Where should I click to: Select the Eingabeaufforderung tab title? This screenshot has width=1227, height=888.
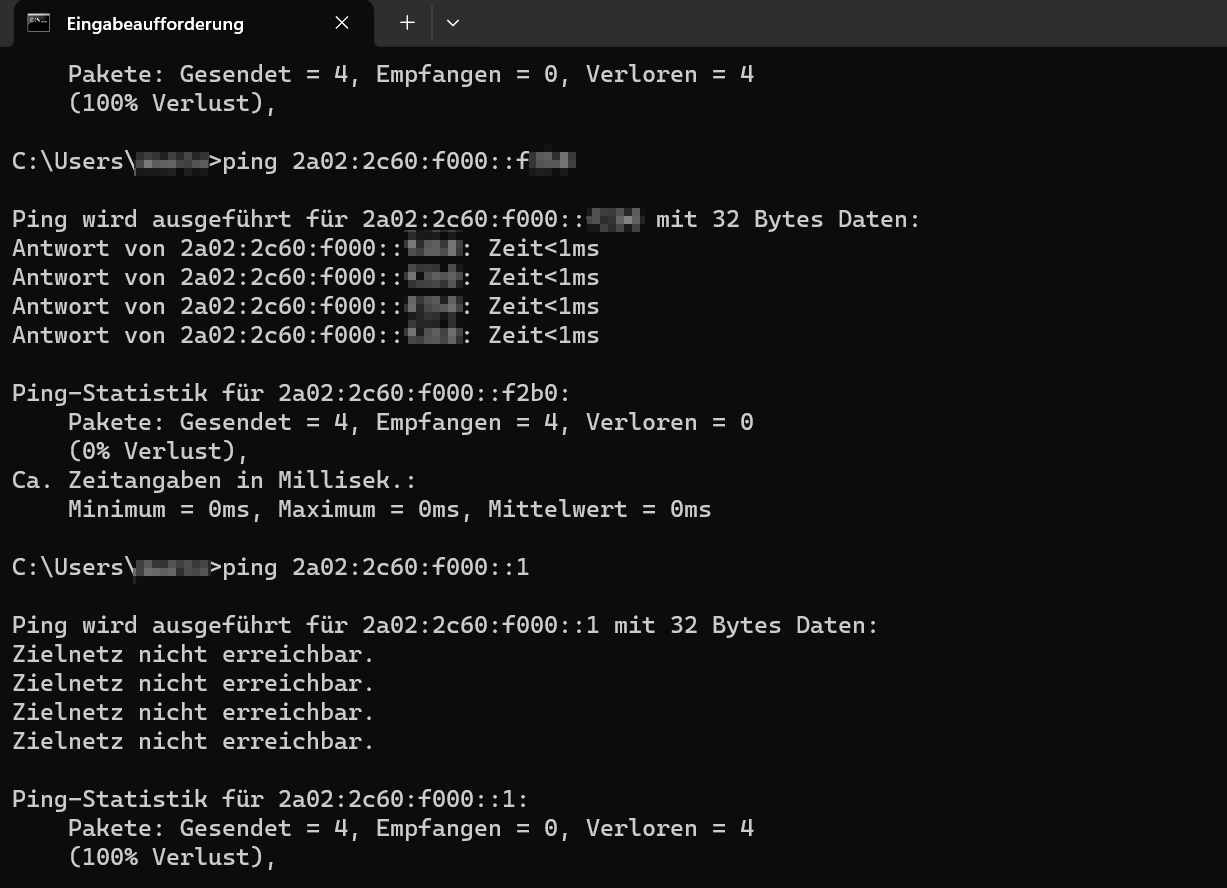click(155, 23)
